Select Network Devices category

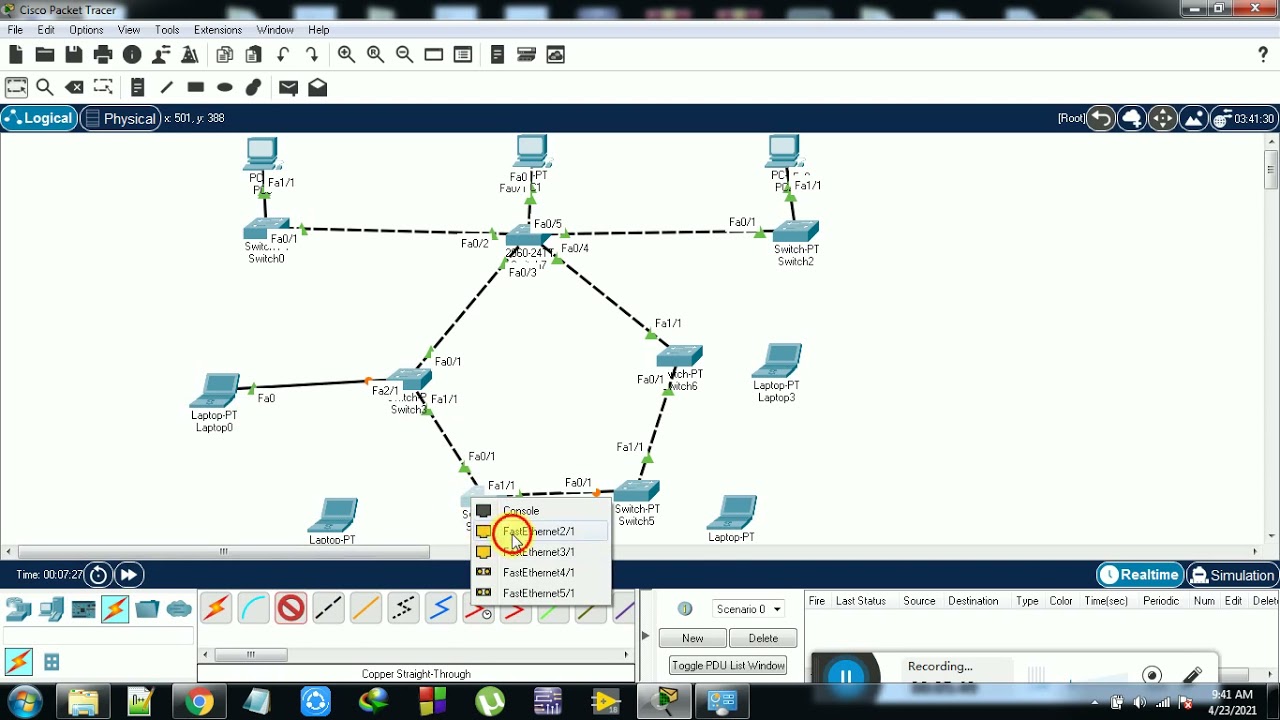pyautogui.click(x=19, y=609)
